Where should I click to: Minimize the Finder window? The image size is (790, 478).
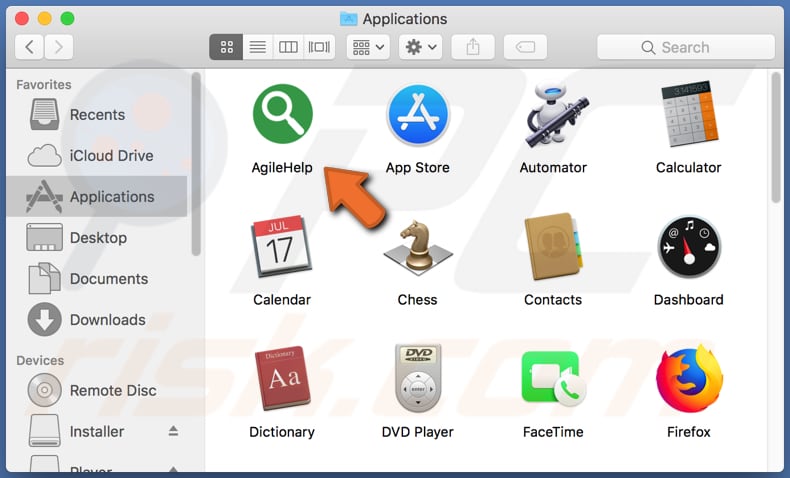pyautogui.click(x=45, y=19)
